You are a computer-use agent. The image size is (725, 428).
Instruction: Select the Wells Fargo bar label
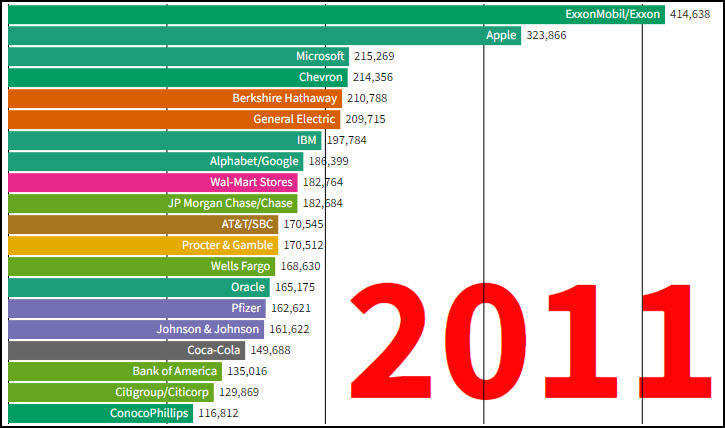[x=240, y=266]
